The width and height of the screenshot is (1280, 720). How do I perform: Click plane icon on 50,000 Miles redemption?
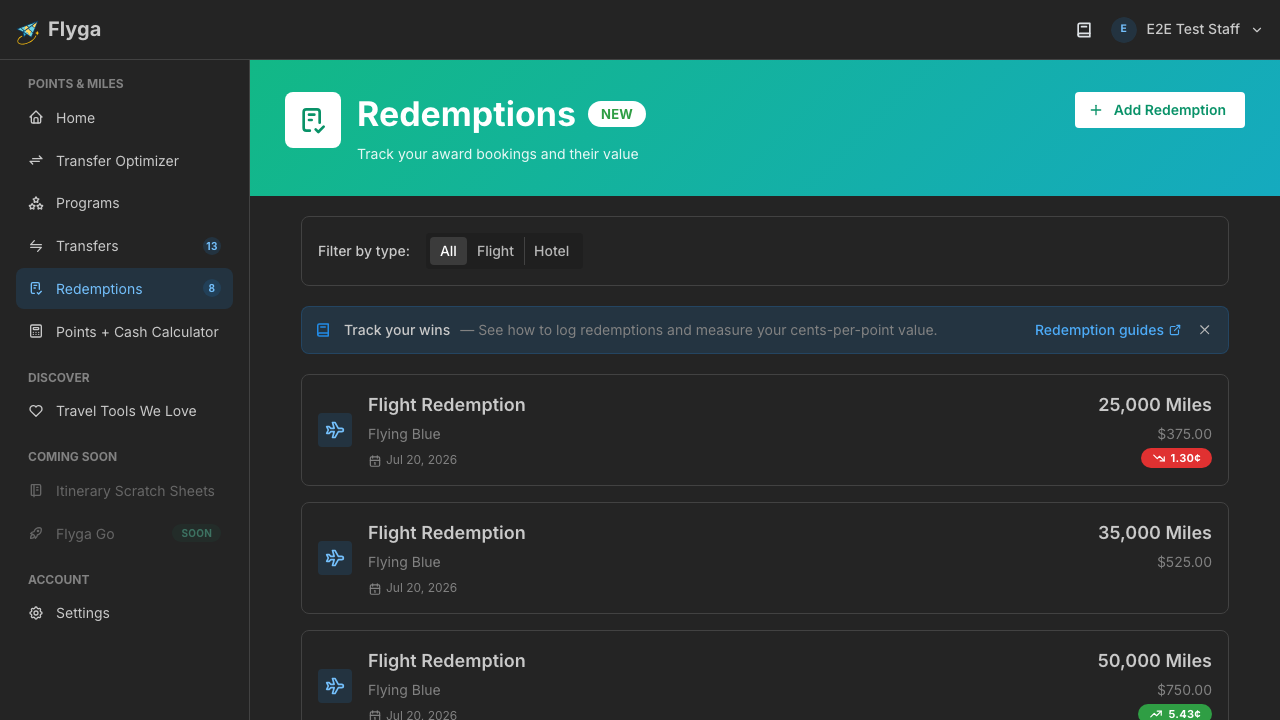click(x=335, y=686)
